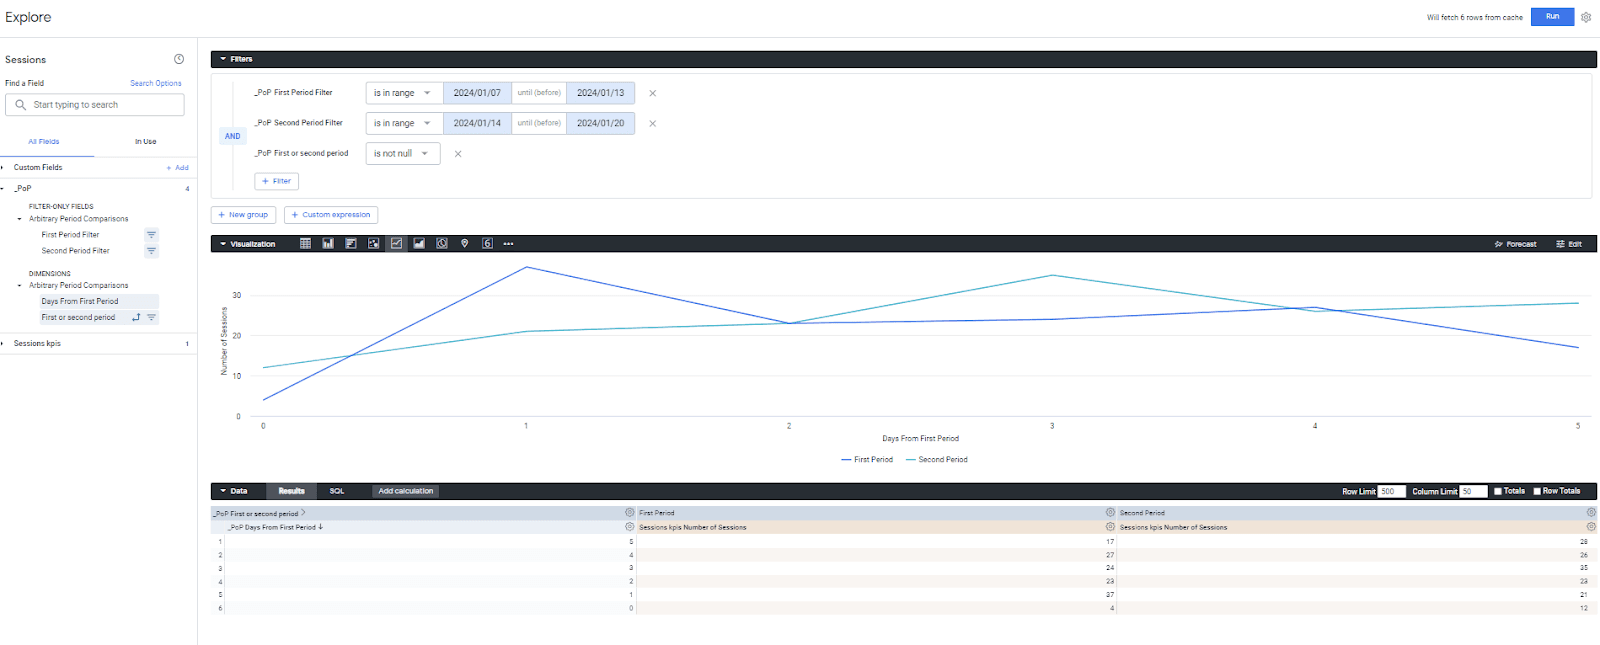Select the Map visualization icon
1600x645 pixels.
(464, 243)
